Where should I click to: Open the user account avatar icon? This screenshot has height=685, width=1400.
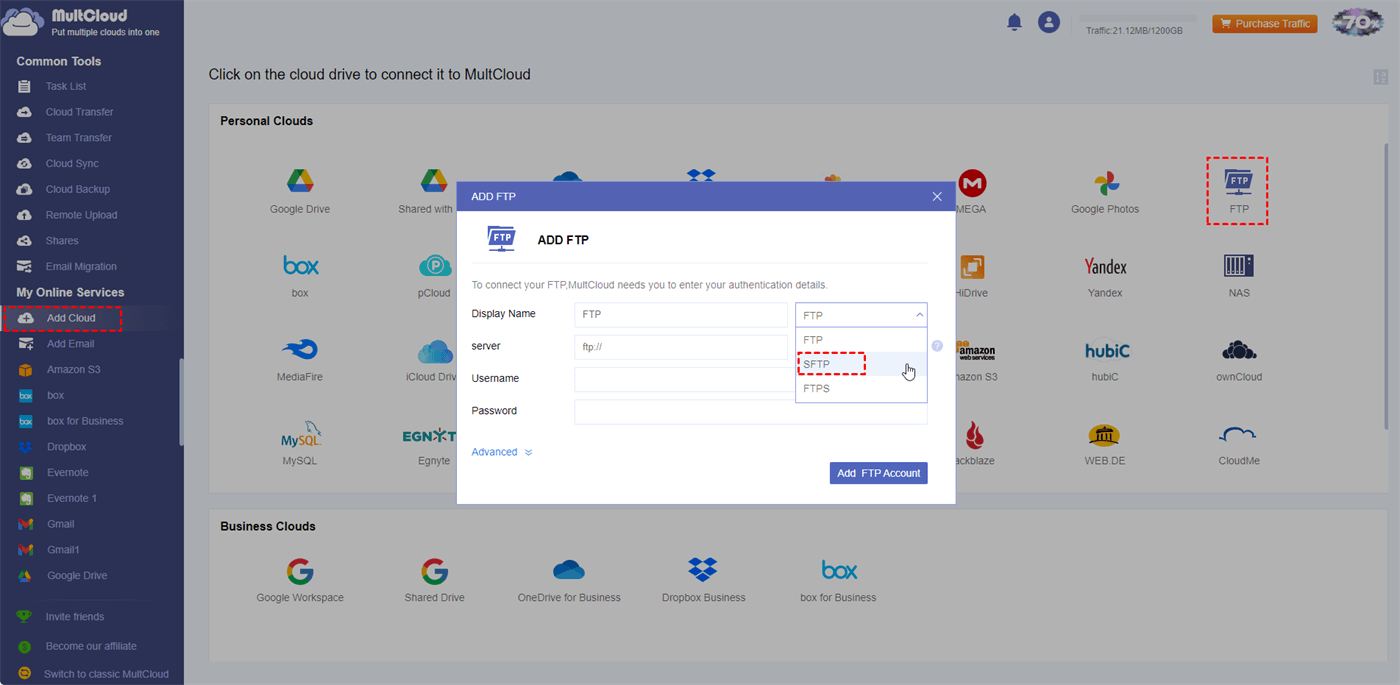1048,22
